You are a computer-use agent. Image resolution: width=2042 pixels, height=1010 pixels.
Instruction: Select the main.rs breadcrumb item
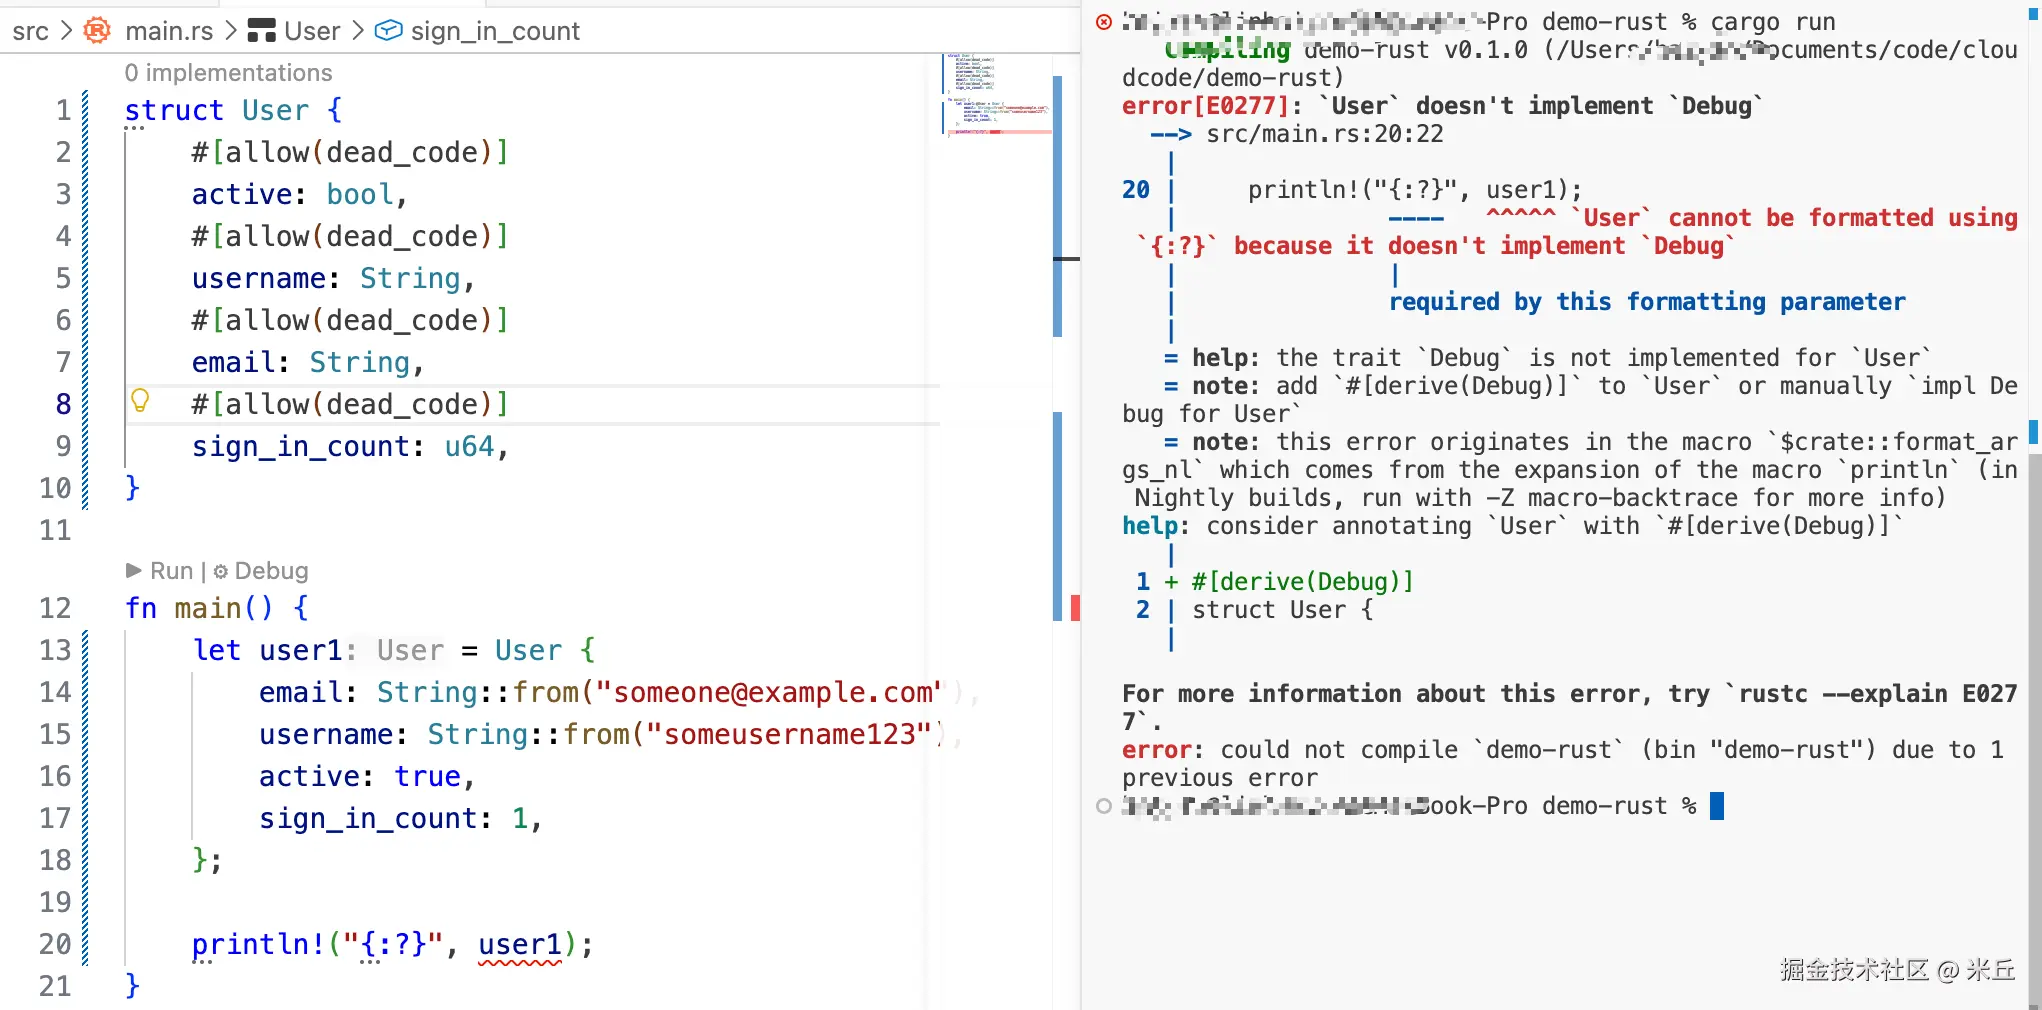click(x=169, y=31)
